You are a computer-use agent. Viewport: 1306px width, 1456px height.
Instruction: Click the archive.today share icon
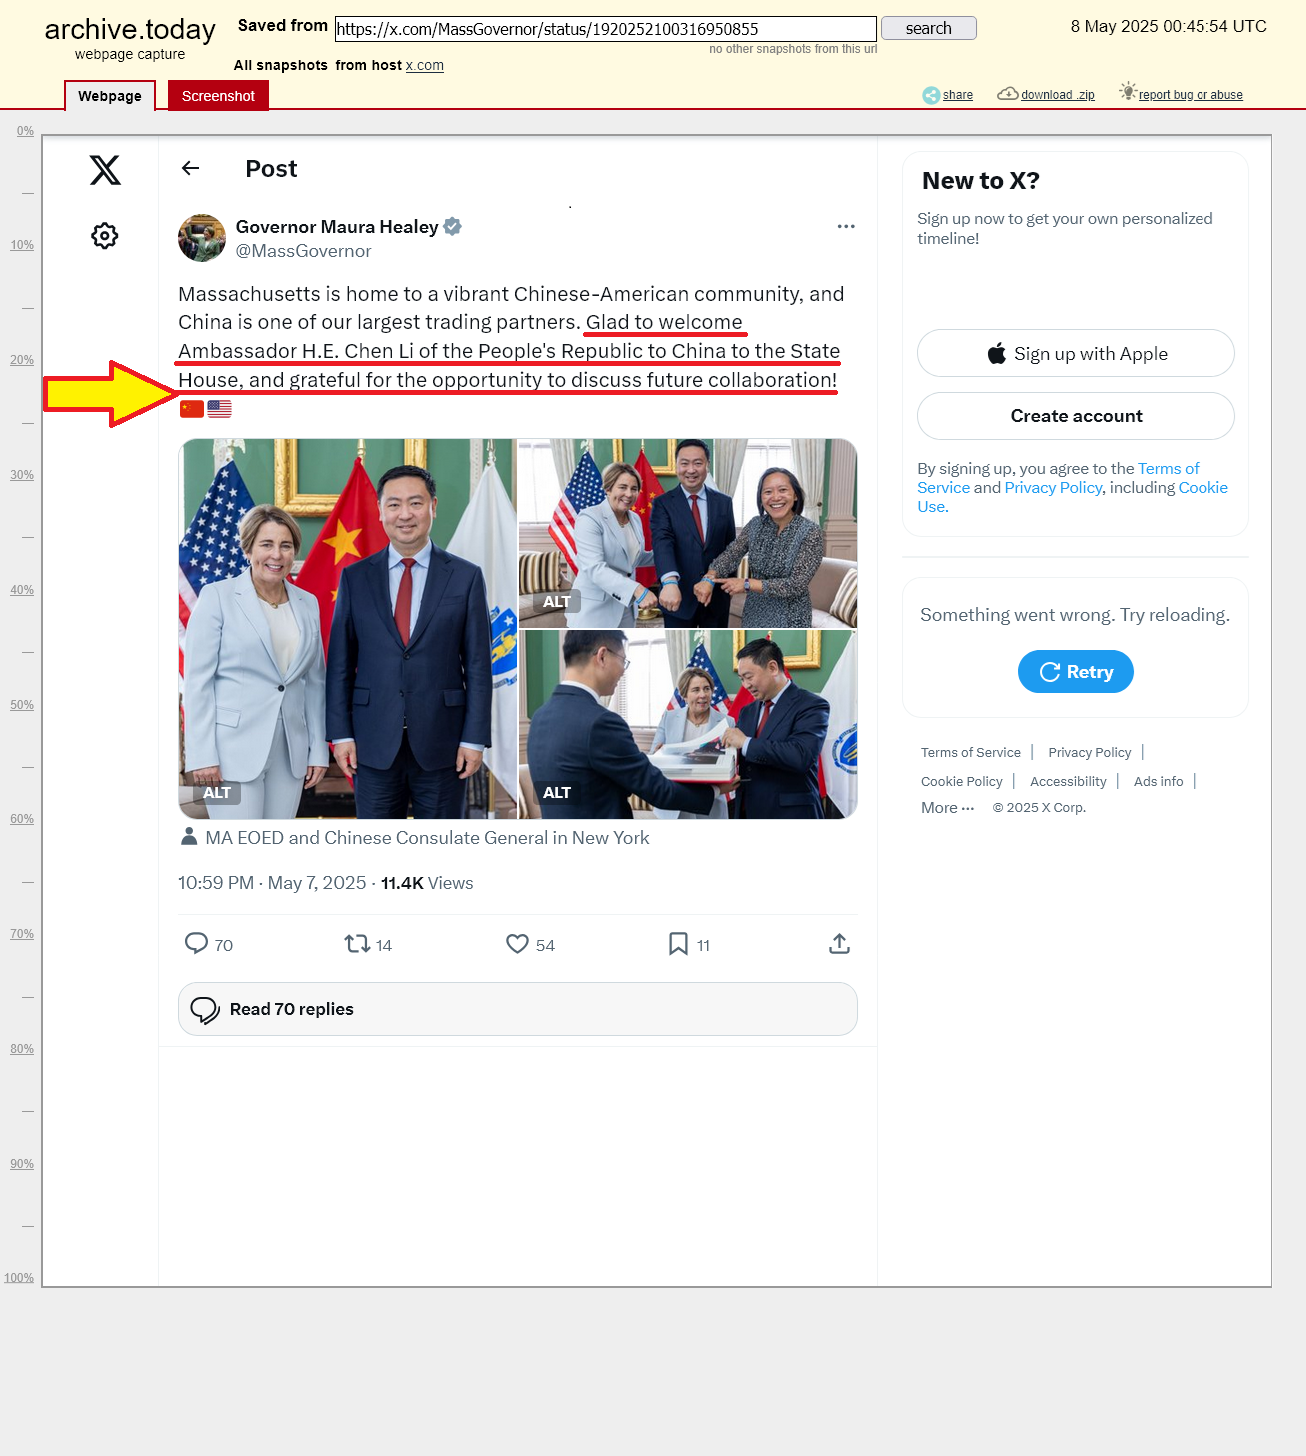click(931, 95)
